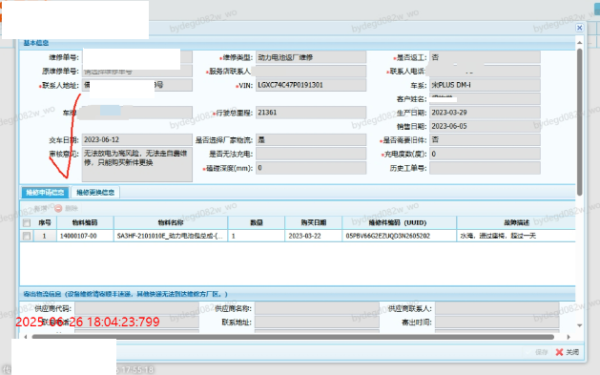
Task: Click the 是否选择厂家物流 field
Action: click(311, 140)
